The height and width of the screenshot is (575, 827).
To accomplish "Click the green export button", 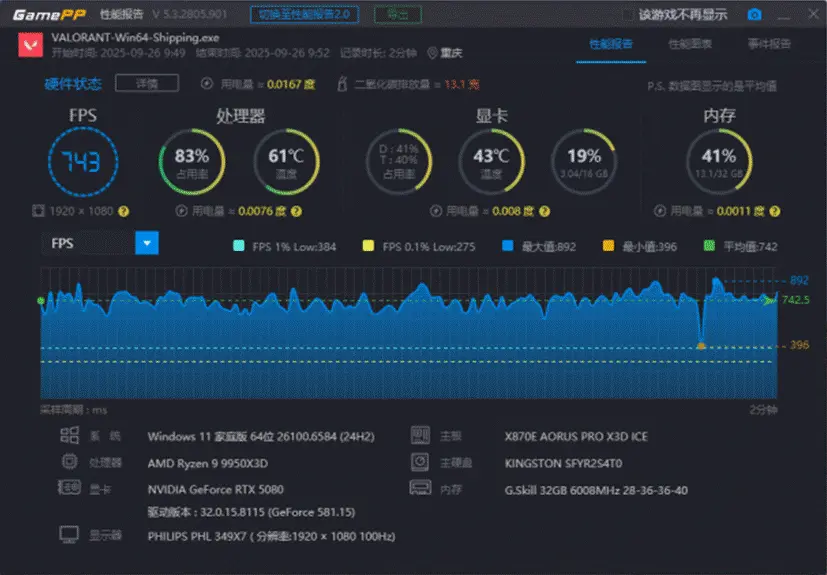I will click(398, 14).
